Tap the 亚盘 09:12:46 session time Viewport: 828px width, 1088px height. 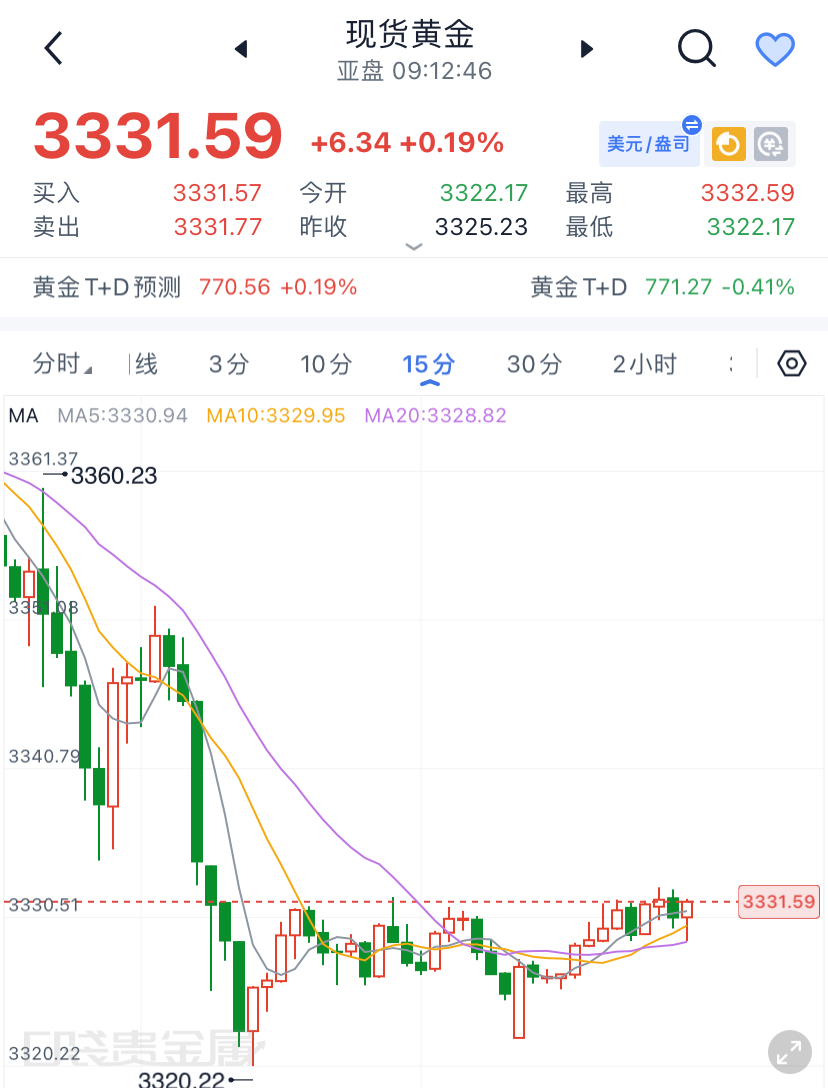[414, 71]
